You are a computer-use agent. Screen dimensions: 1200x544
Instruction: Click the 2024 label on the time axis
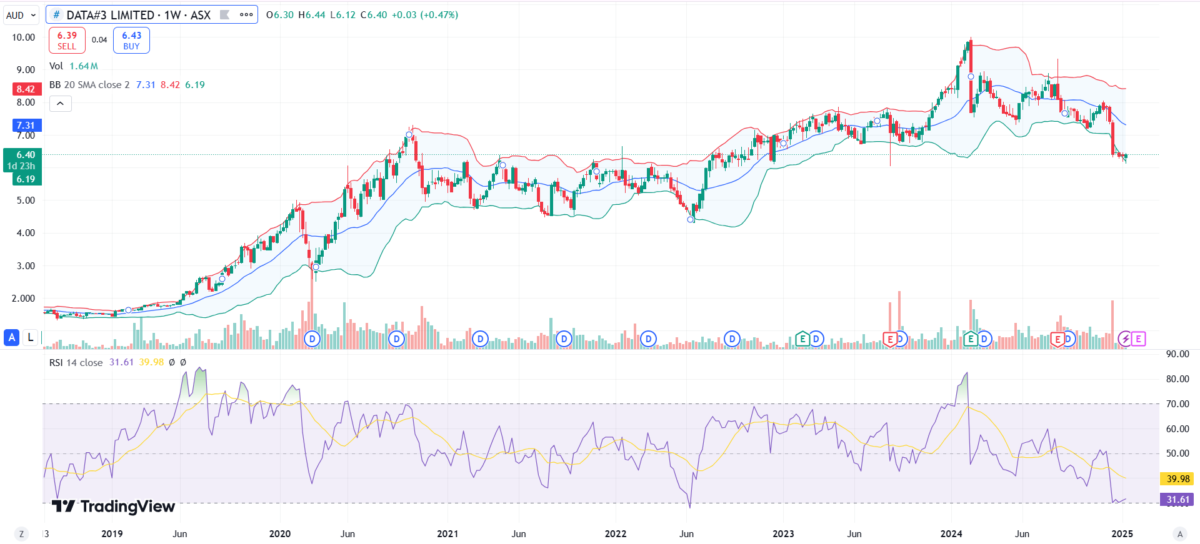952,534
